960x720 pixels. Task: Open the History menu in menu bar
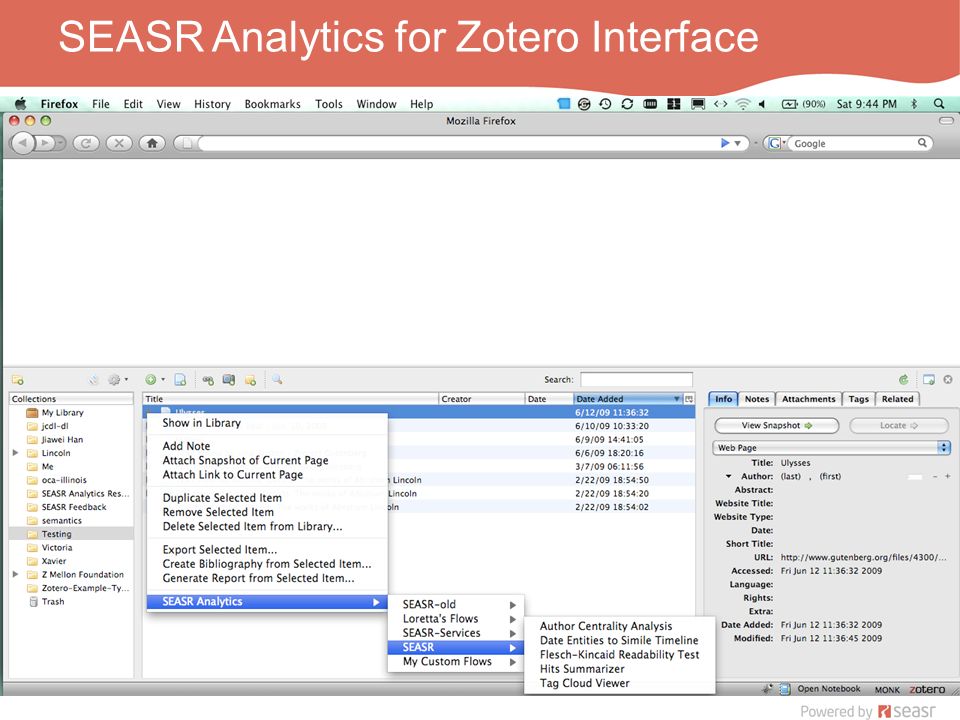212,104
